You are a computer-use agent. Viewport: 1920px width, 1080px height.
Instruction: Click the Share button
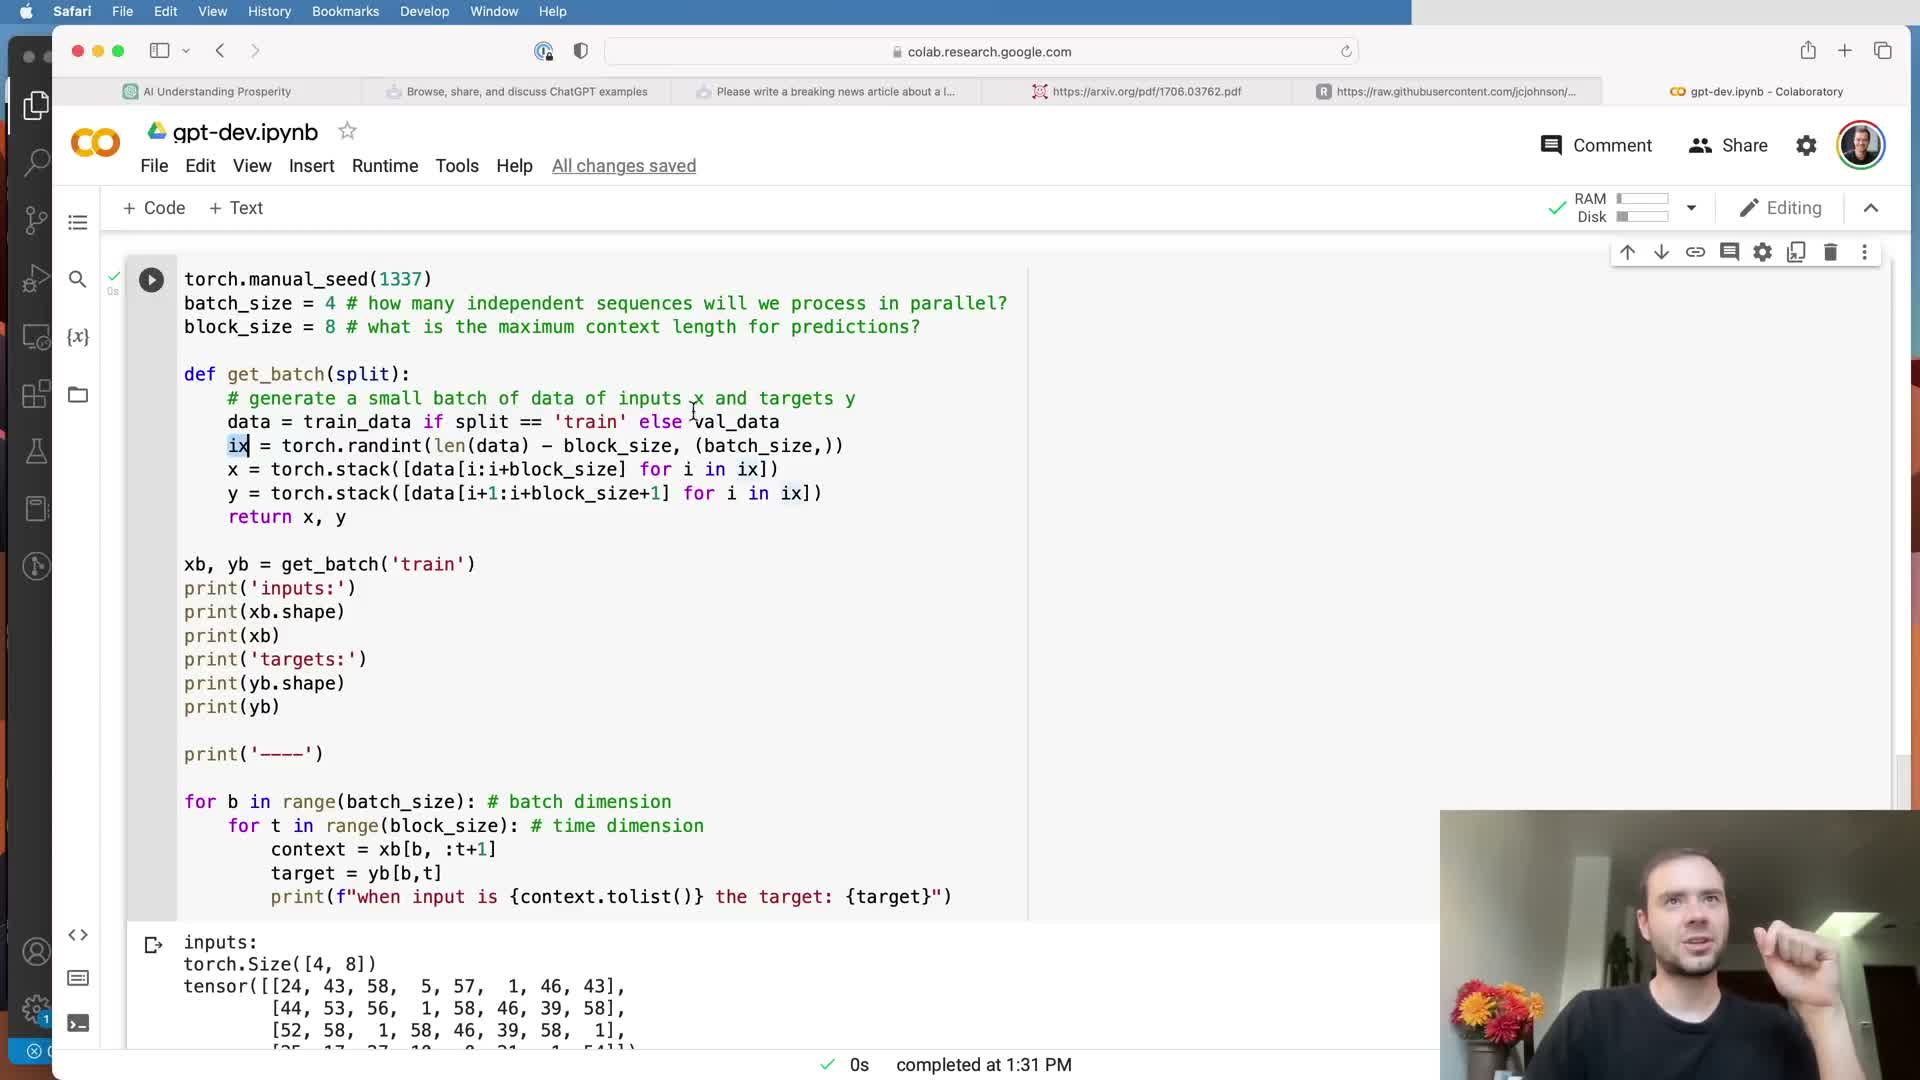pos(1728,145)
